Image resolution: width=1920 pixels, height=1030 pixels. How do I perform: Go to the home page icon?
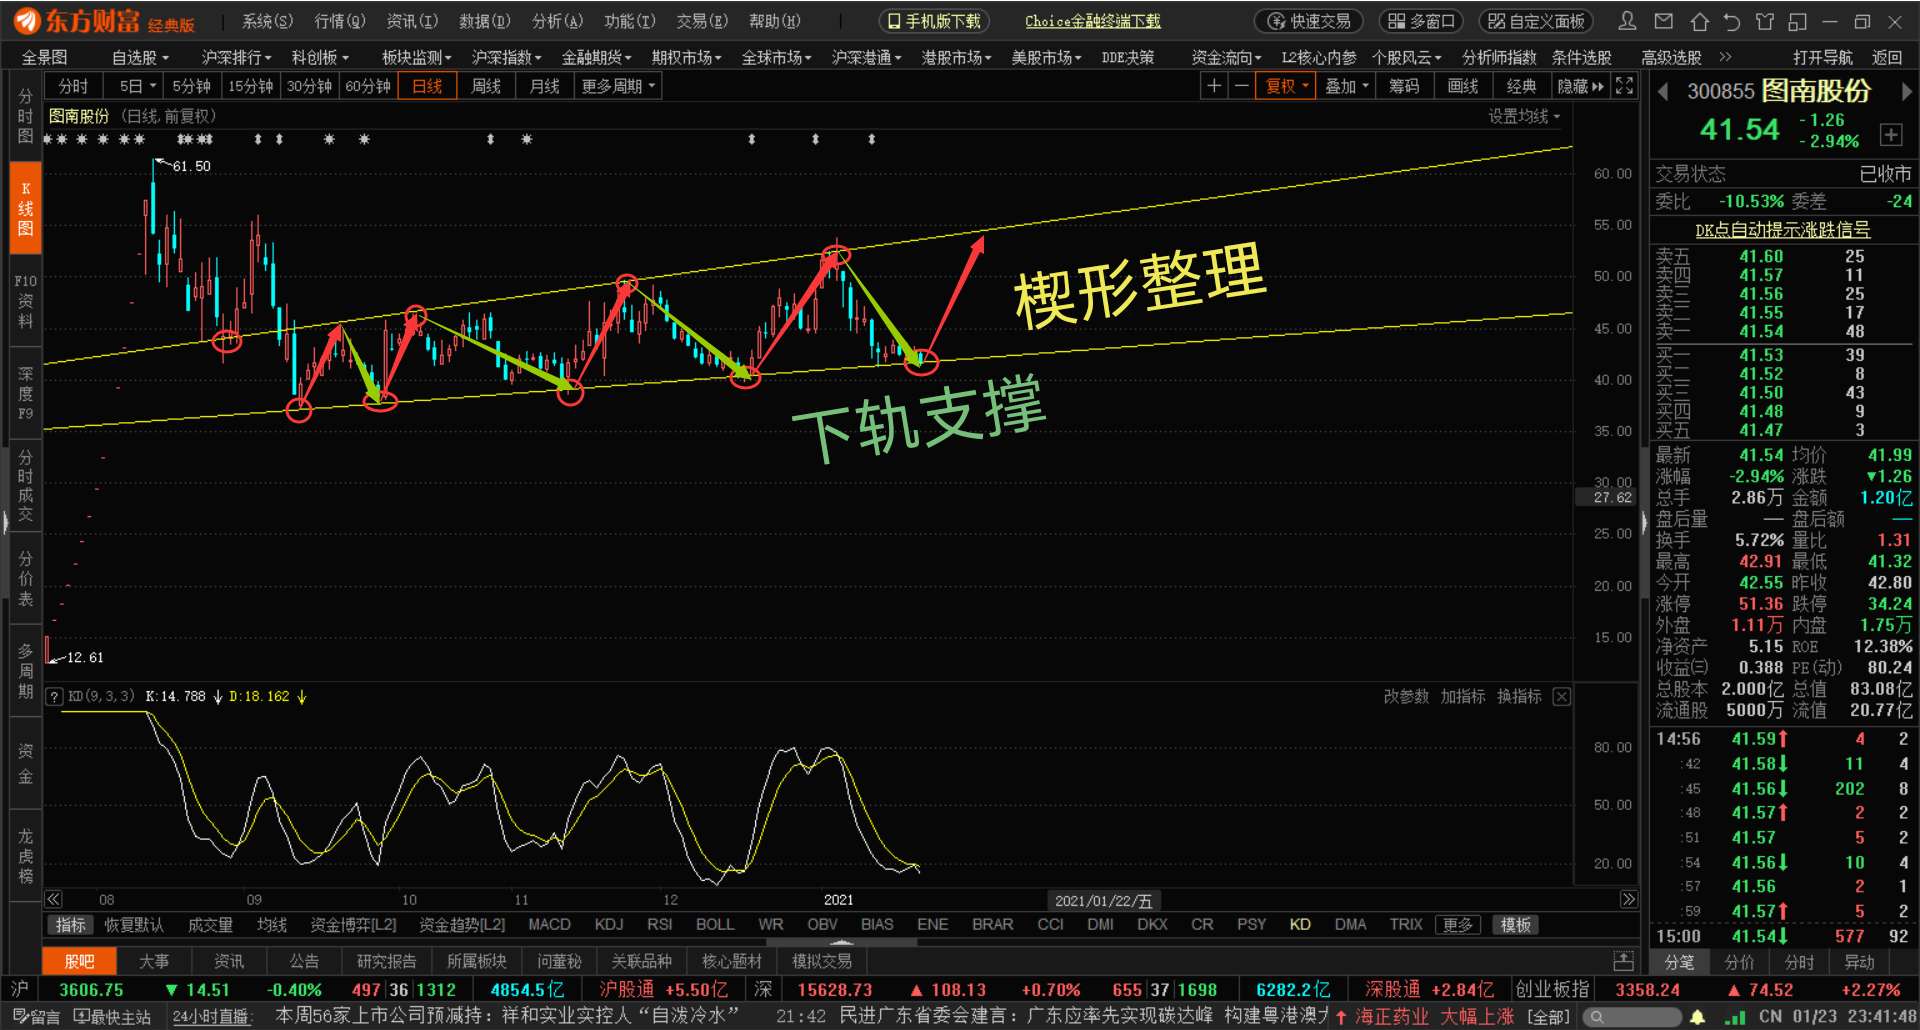click(x=1700, y=21)
